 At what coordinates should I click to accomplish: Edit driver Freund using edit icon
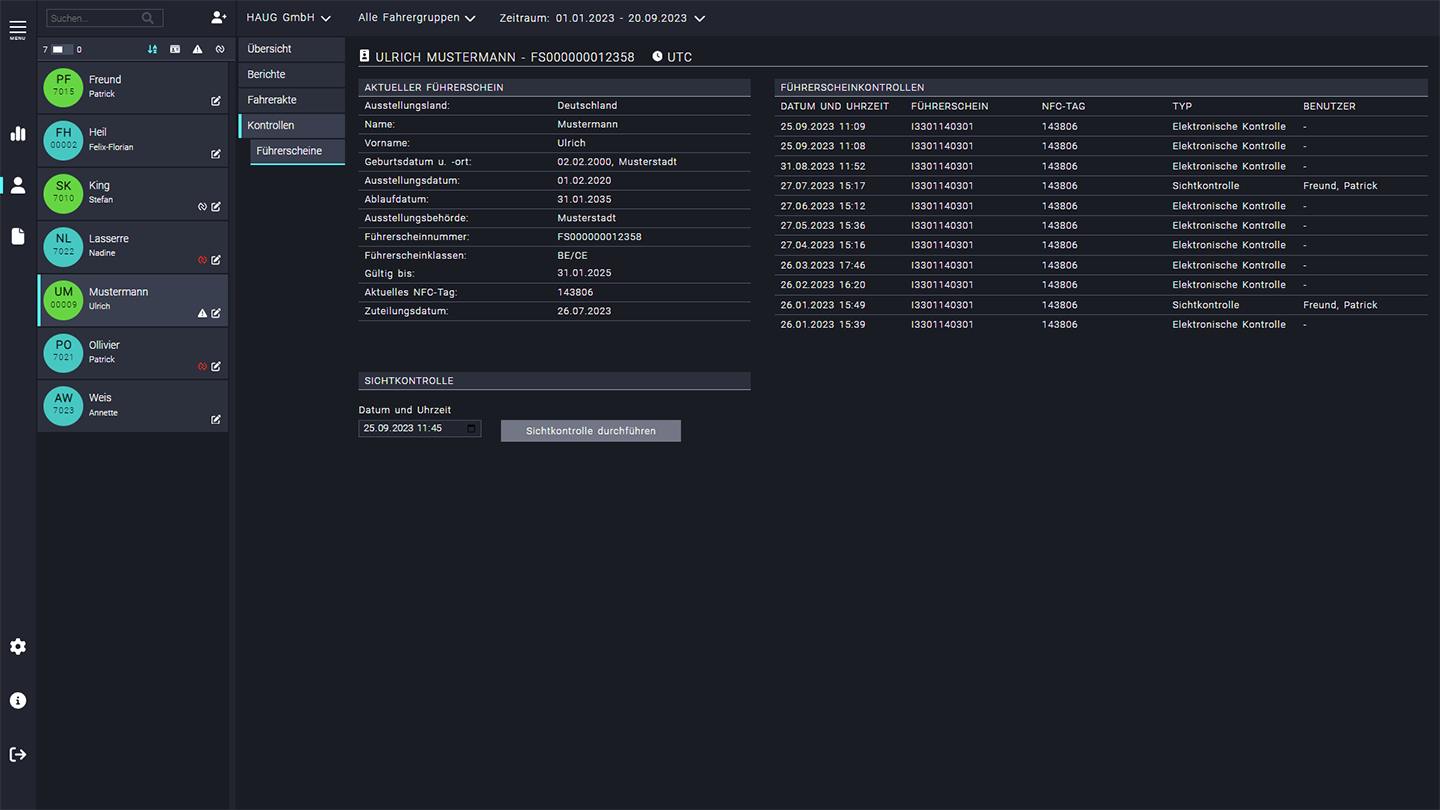pyautogui.click(x=216, y=101)
